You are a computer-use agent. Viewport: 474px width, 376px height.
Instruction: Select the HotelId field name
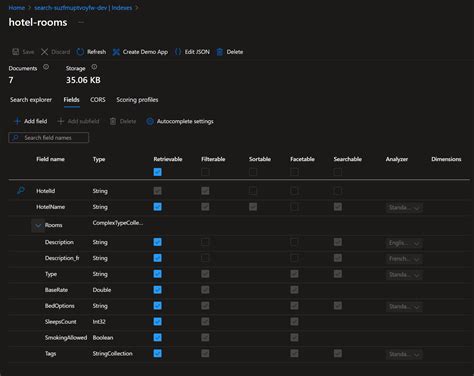pyautogui.click(x=46, y=191)
